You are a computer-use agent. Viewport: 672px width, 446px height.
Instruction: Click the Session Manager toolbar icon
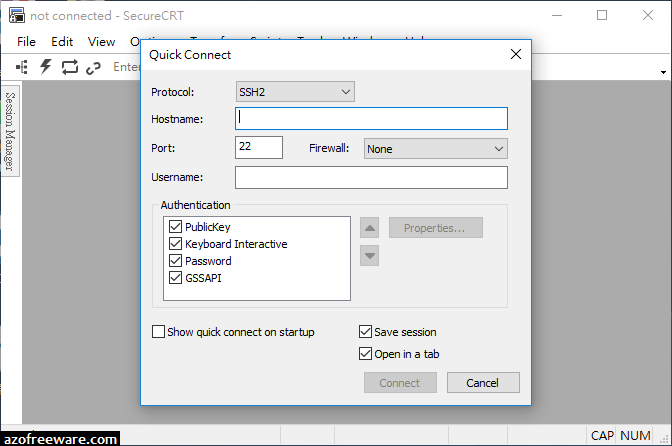click(22, 67)
